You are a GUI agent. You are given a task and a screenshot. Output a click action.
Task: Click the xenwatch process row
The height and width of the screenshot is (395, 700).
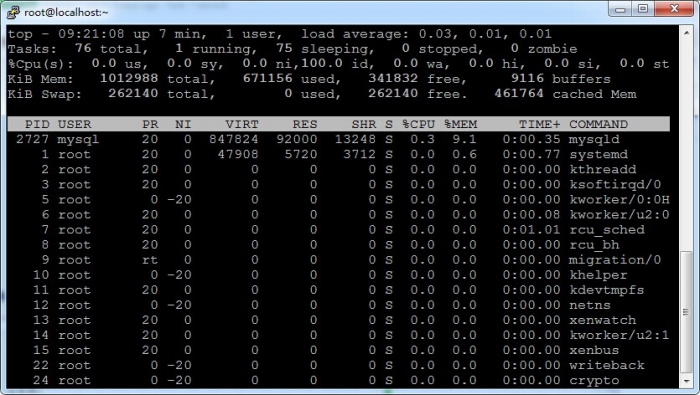[x=338, y=320]
